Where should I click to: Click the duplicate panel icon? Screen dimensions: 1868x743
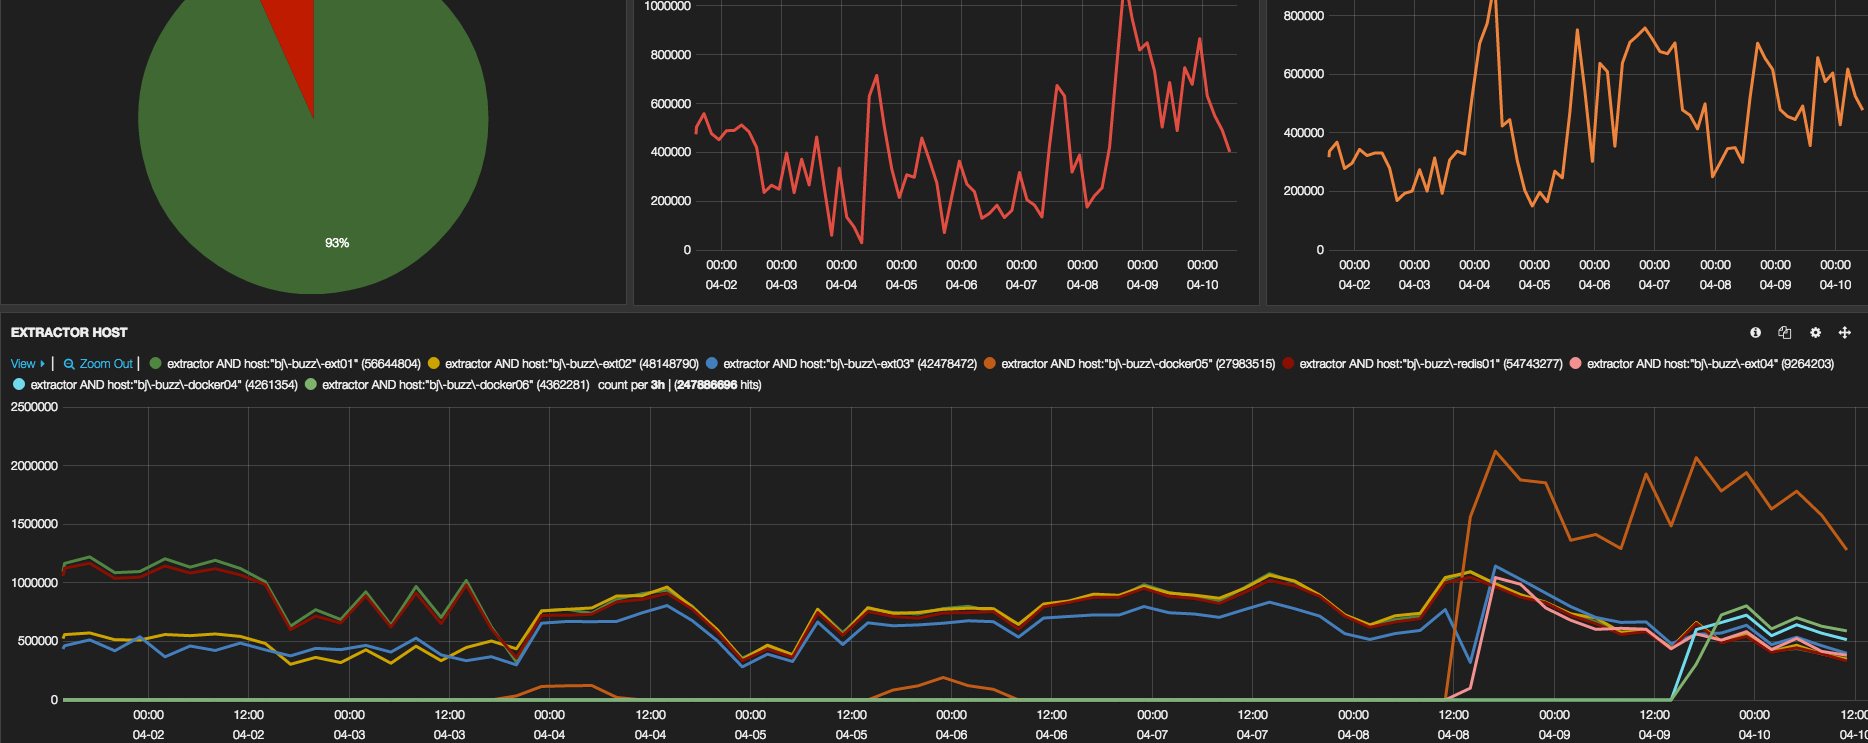click(x=1785, y=333)
